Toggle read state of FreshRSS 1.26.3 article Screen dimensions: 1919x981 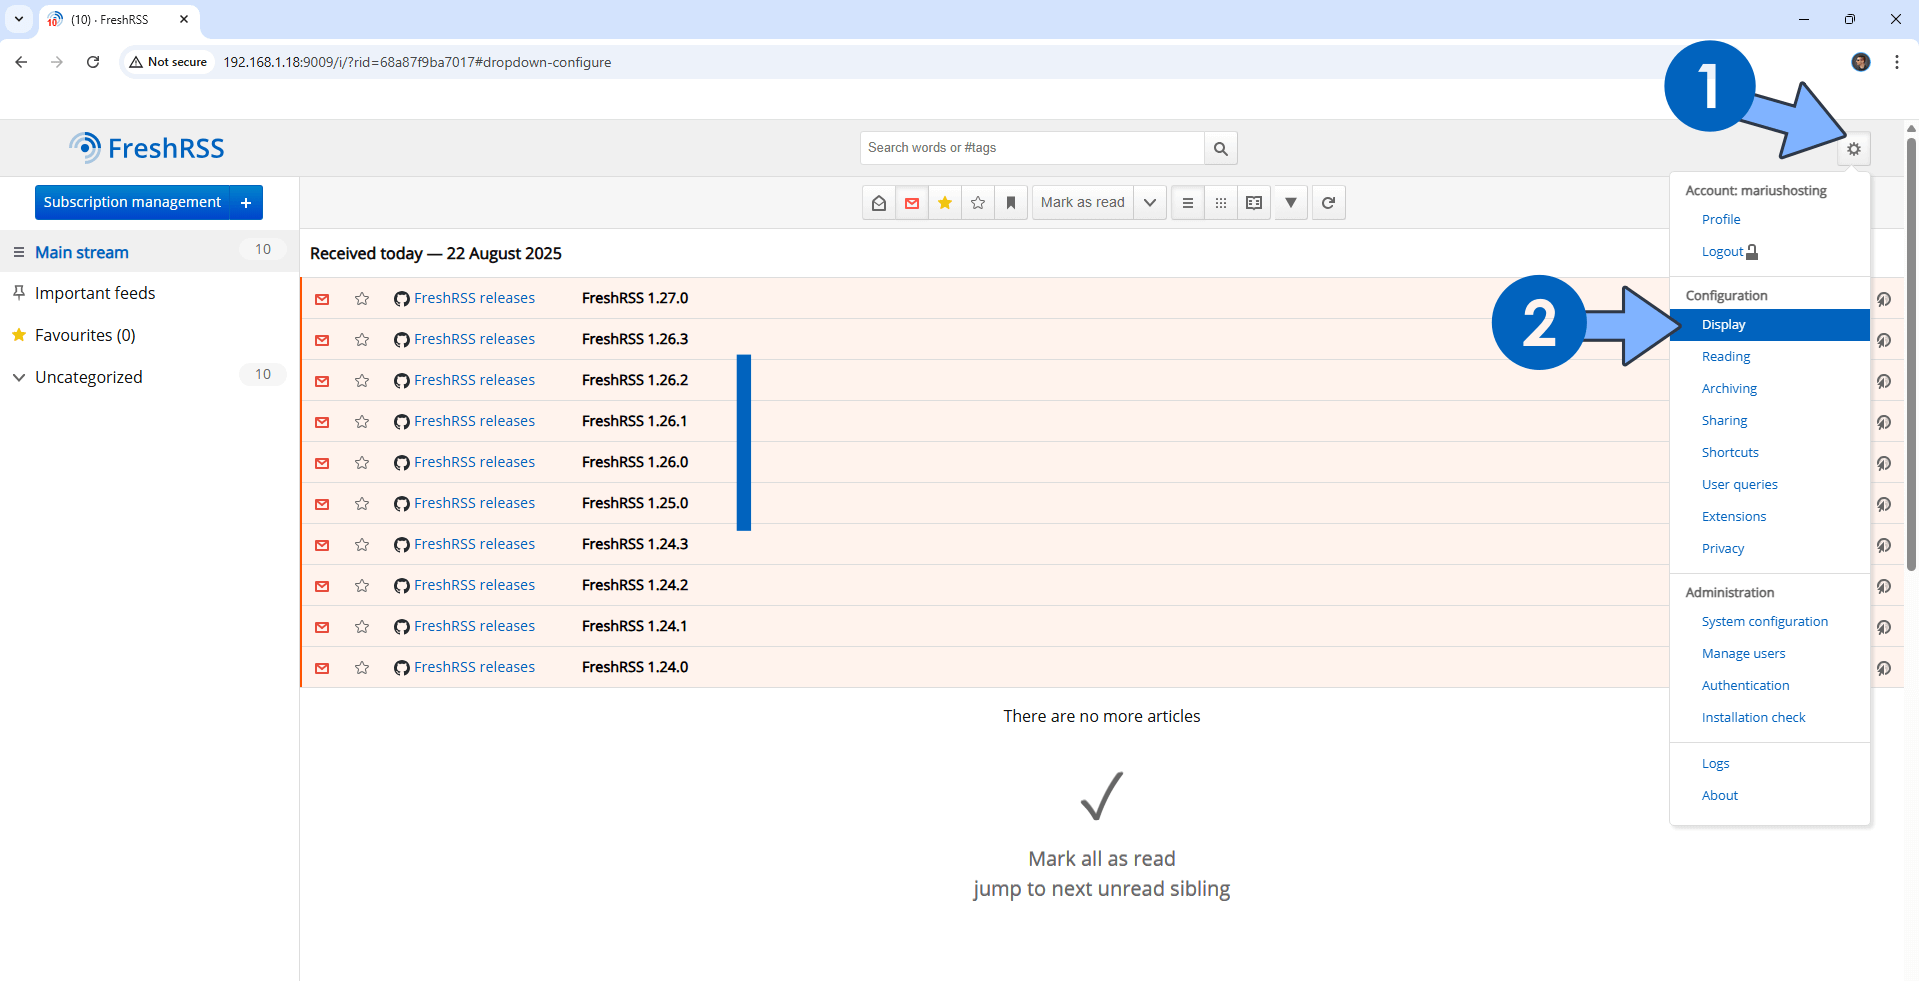[x=322, y=340]
